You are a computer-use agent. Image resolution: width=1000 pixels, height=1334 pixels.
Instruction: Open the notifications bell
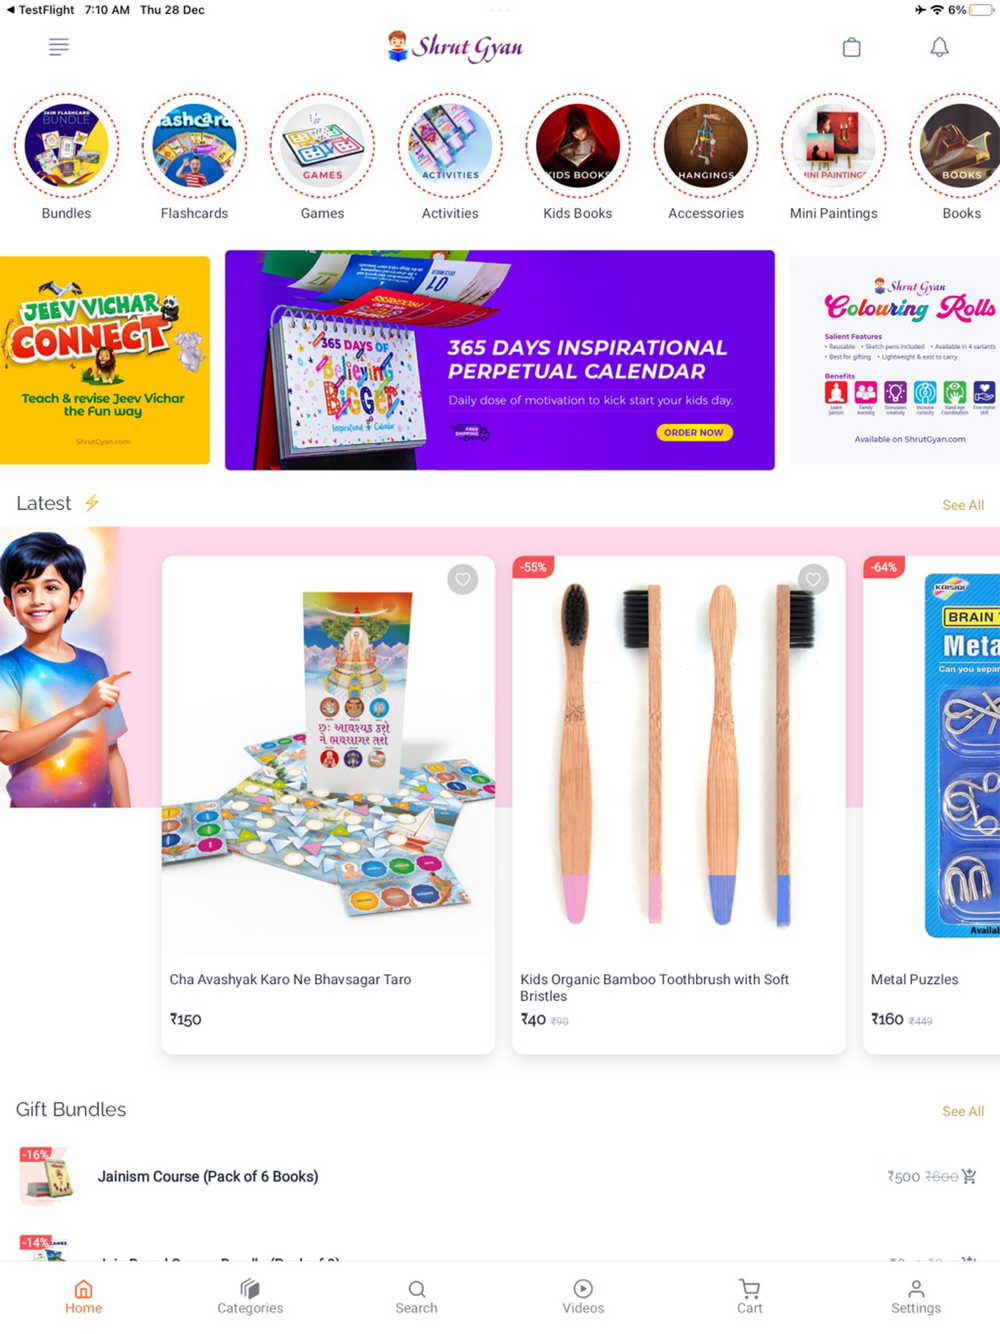pyautogui.click(x=939, y=47)
